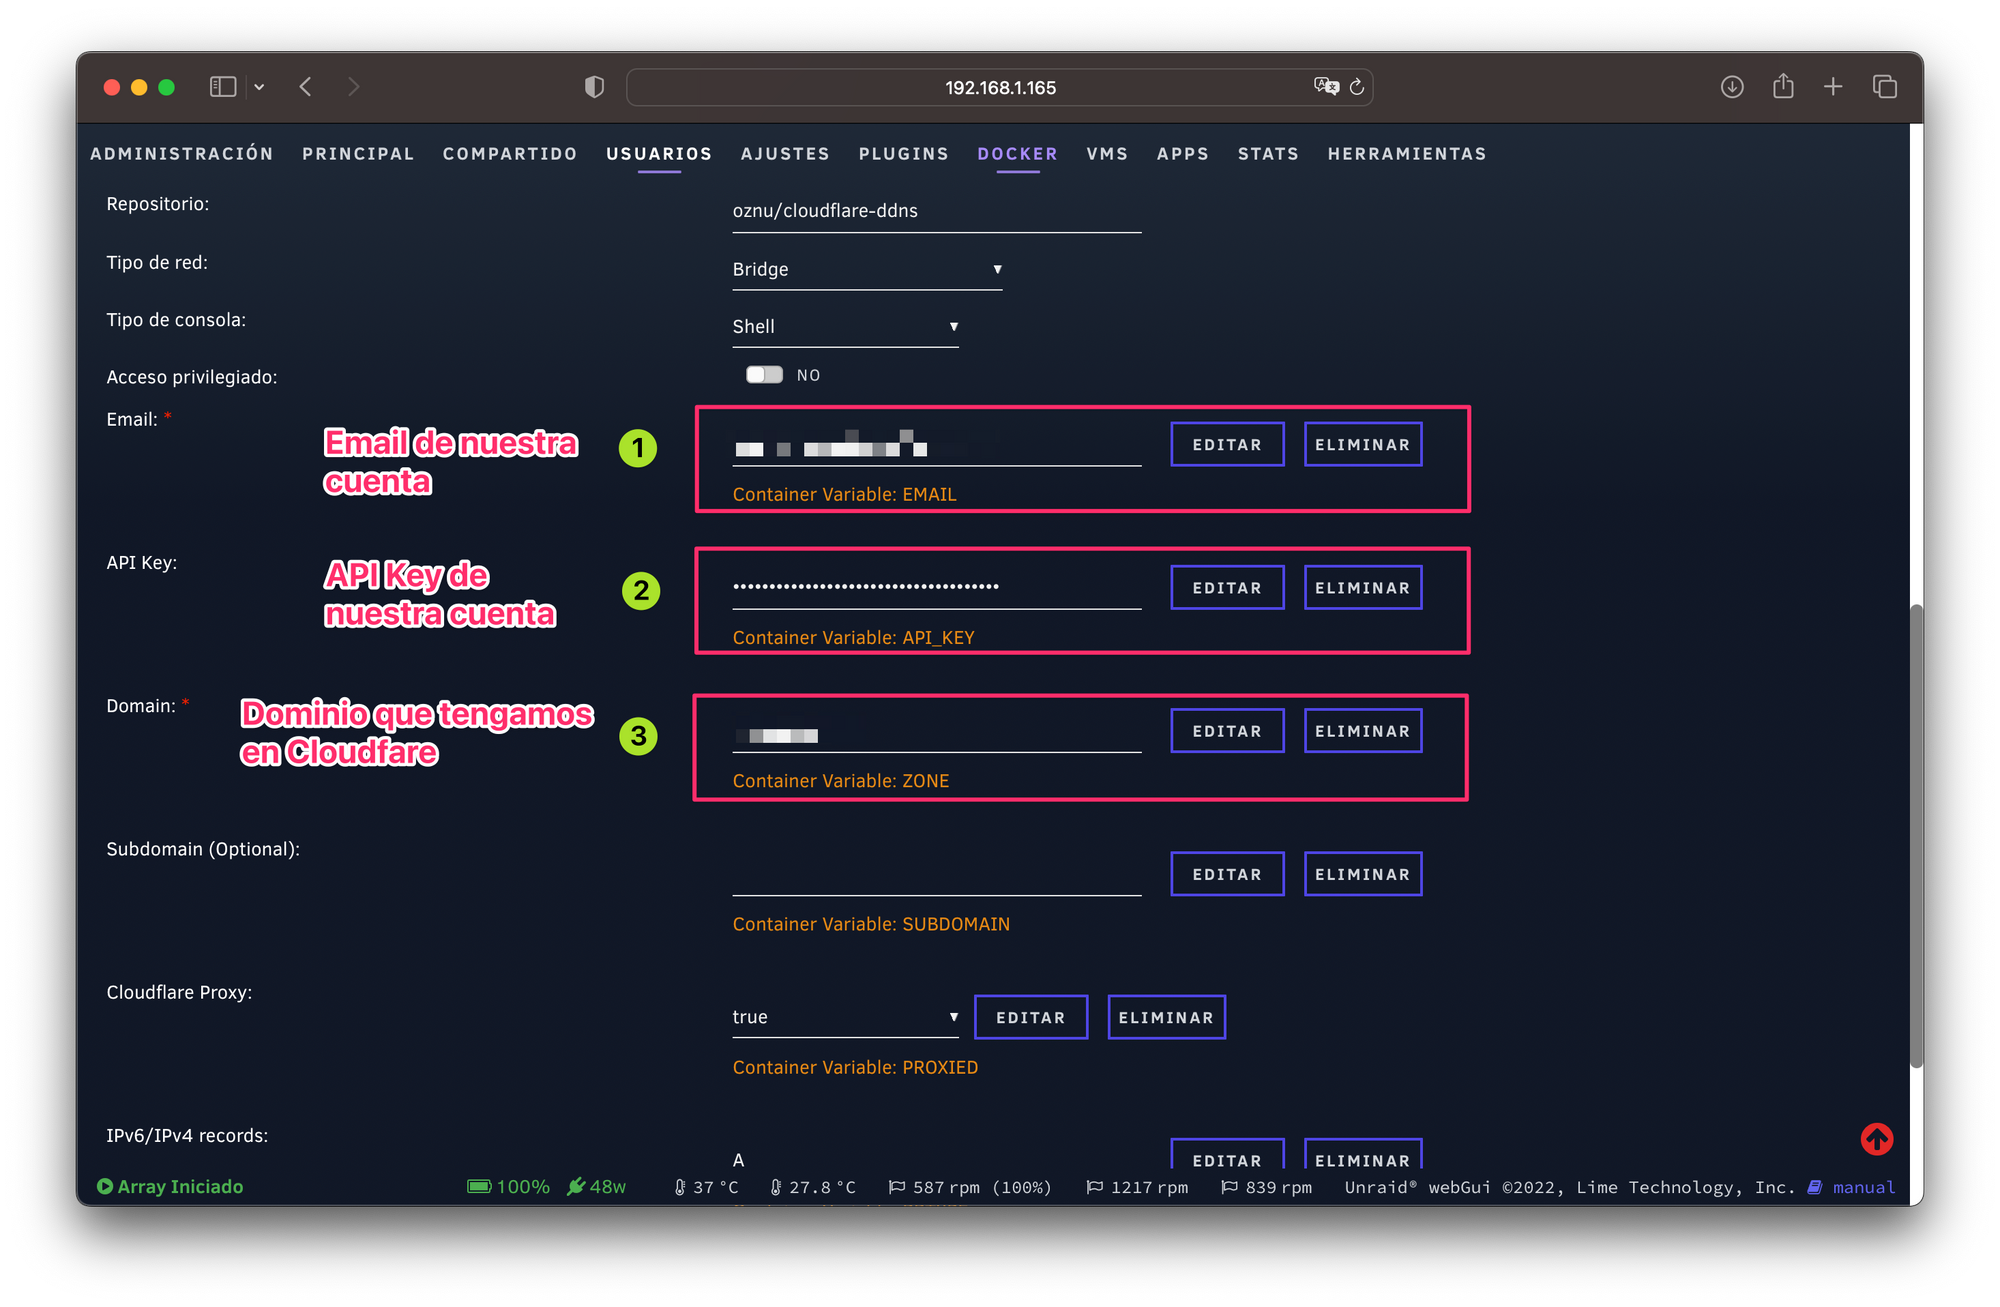
Task: Click Eliminar for IPv6/IPv4 records
Action: tap(1362, 1155)
